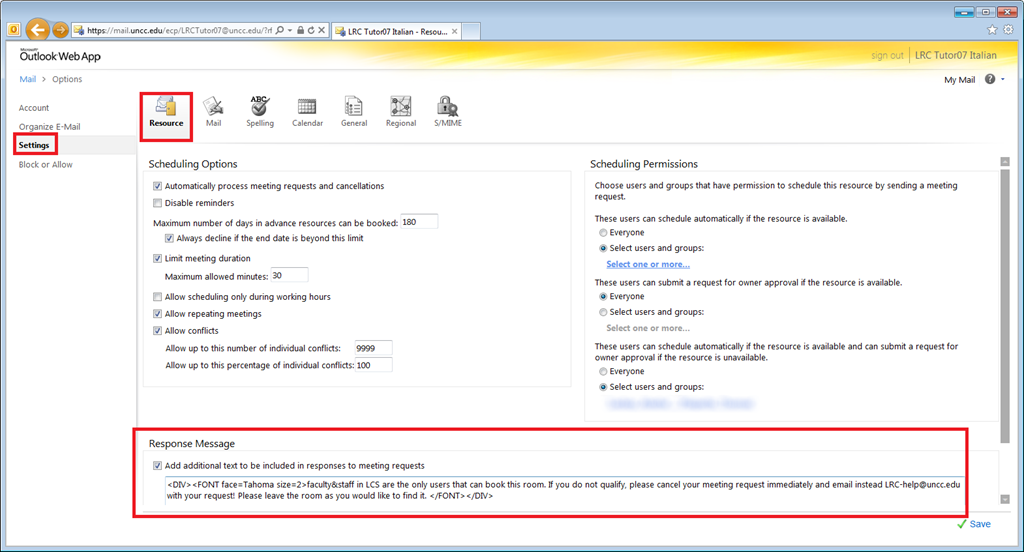The height and width of the screenshot is (552, 1024).
Task: Open the Resource settings icon
Action: pyautogui.click(x=166, y=110)
